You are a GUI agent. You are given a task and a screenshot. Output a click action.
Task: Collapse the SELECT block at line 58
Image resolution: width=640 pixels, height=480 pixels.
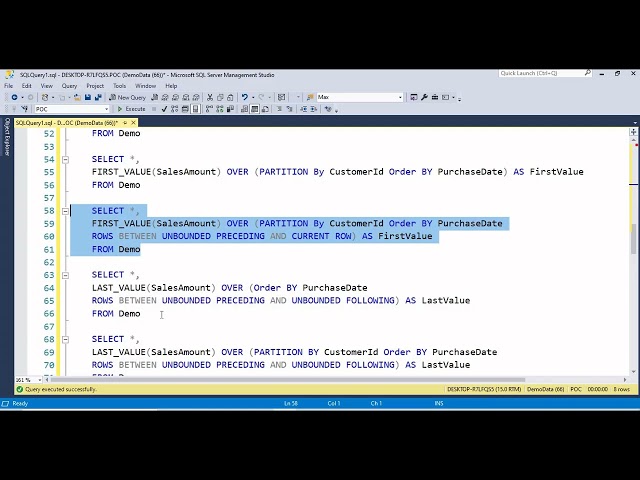pos(65,211)
